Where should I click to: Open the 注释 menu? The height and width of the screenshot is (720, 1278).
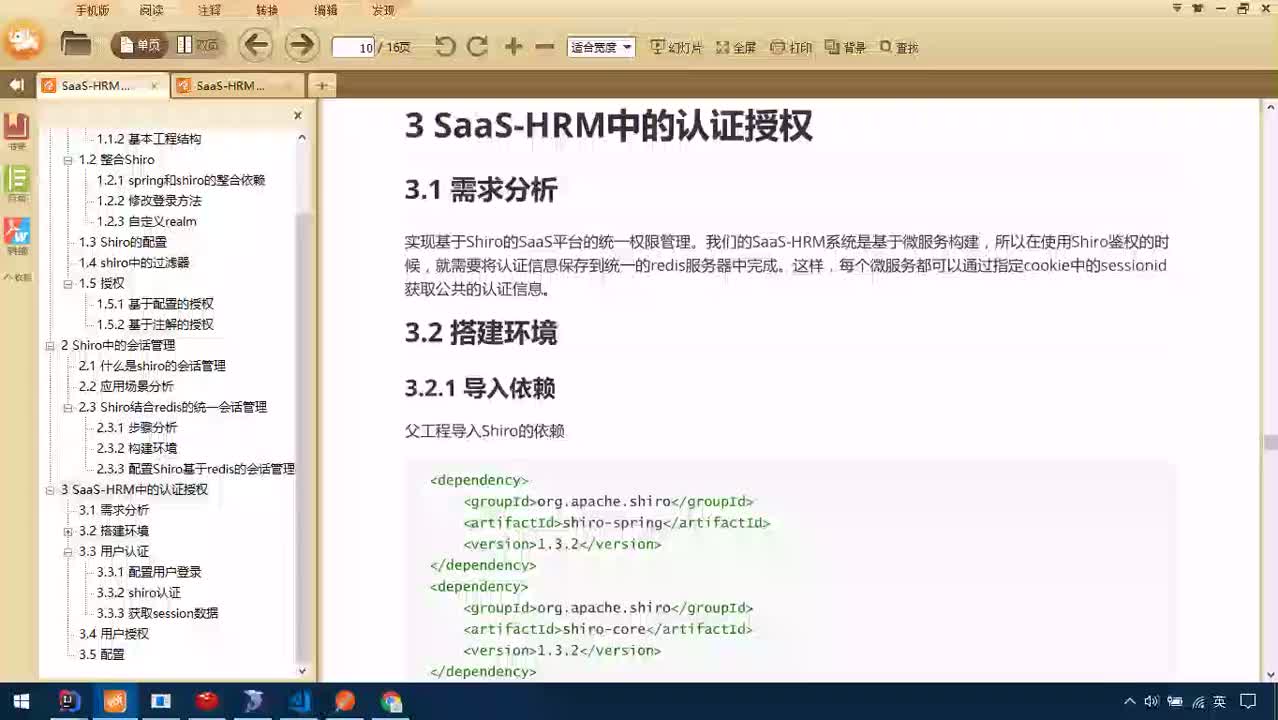pyautogui.click(x=209, y=10)
